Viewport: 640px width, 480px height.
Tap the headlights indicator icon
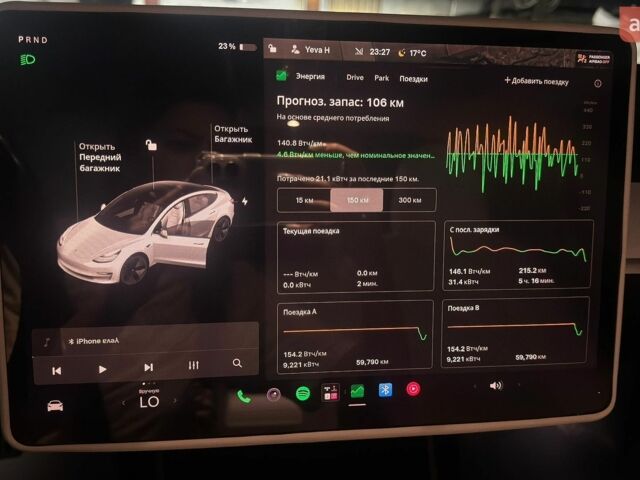coord(28,60)
